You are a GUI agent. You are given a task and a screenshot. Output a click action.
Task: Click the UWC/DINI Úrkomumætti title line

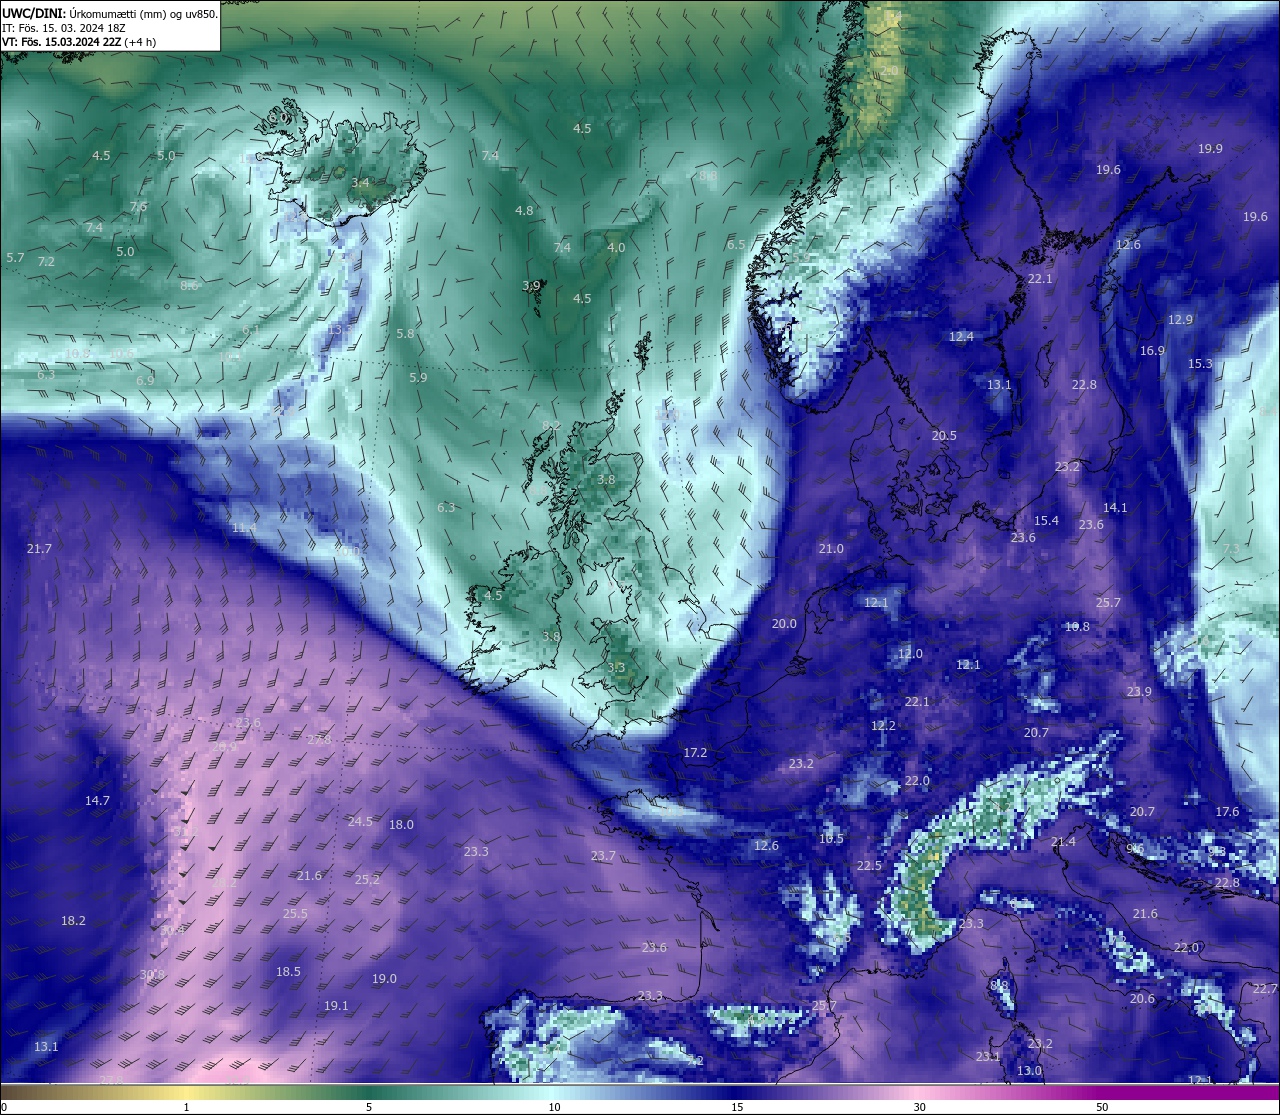point(110,13)
